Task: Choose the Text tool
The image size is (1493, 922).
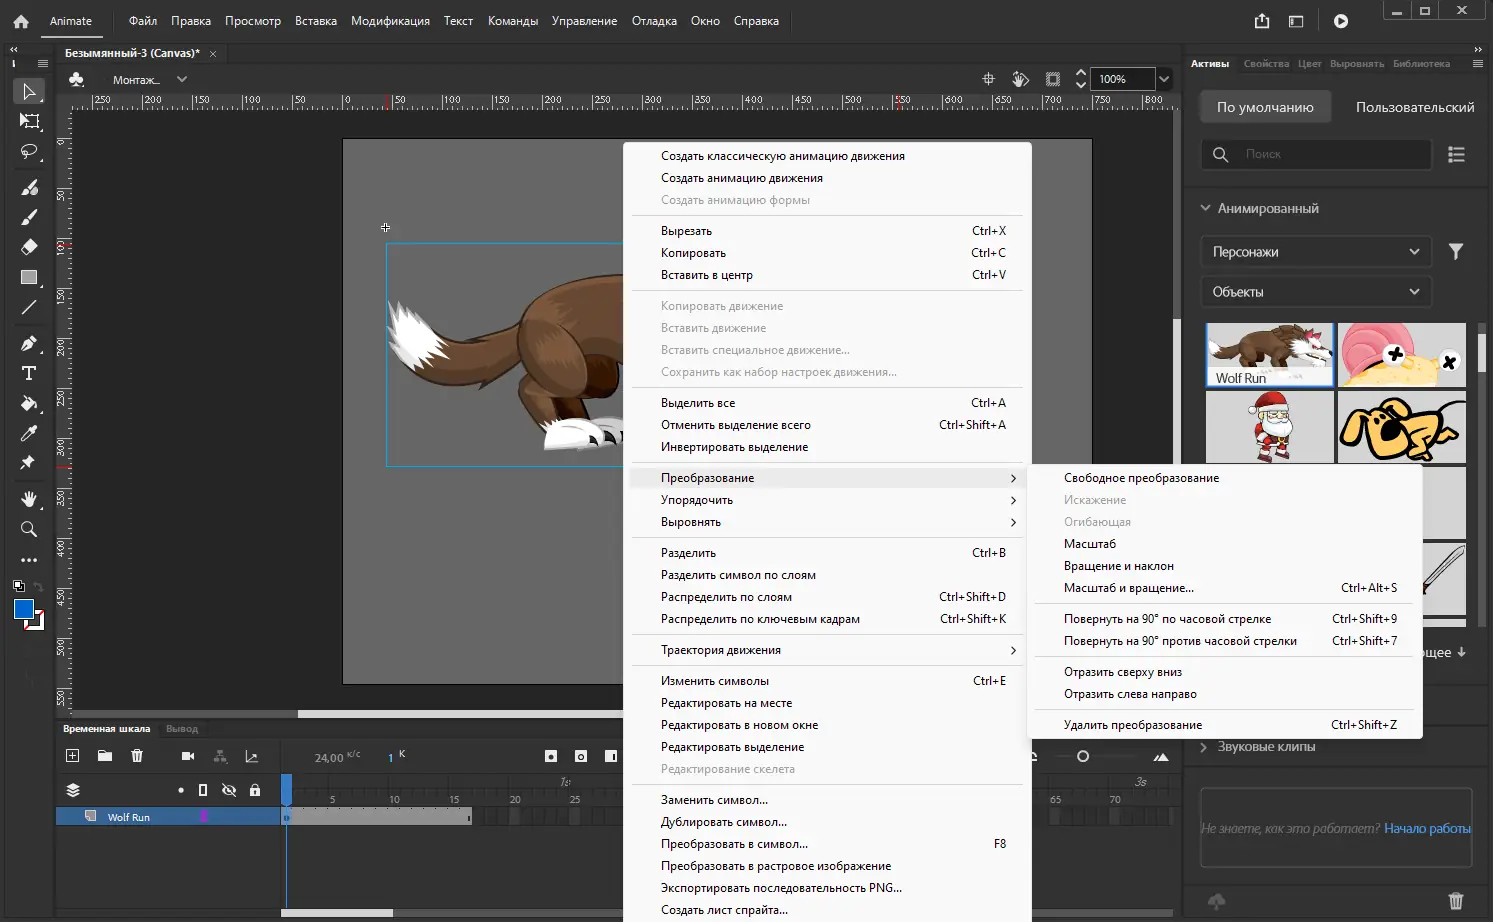Action: 29,373
